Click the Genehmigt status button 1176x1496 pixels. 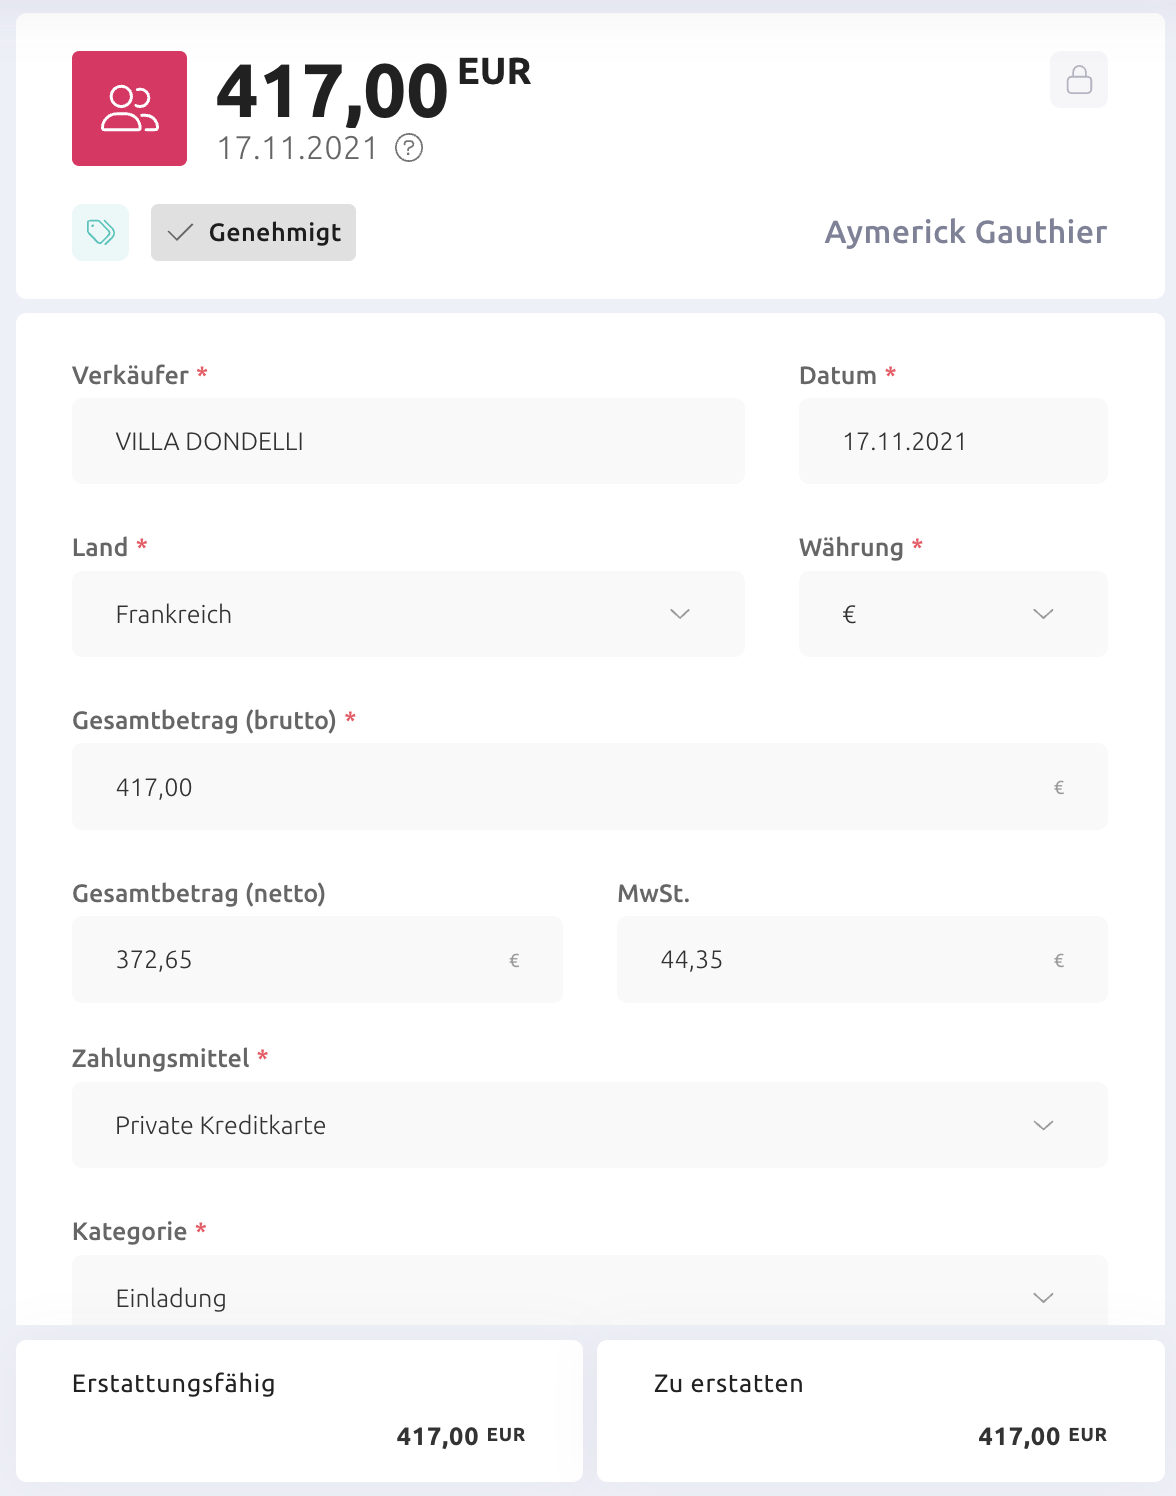pos(253,232)
